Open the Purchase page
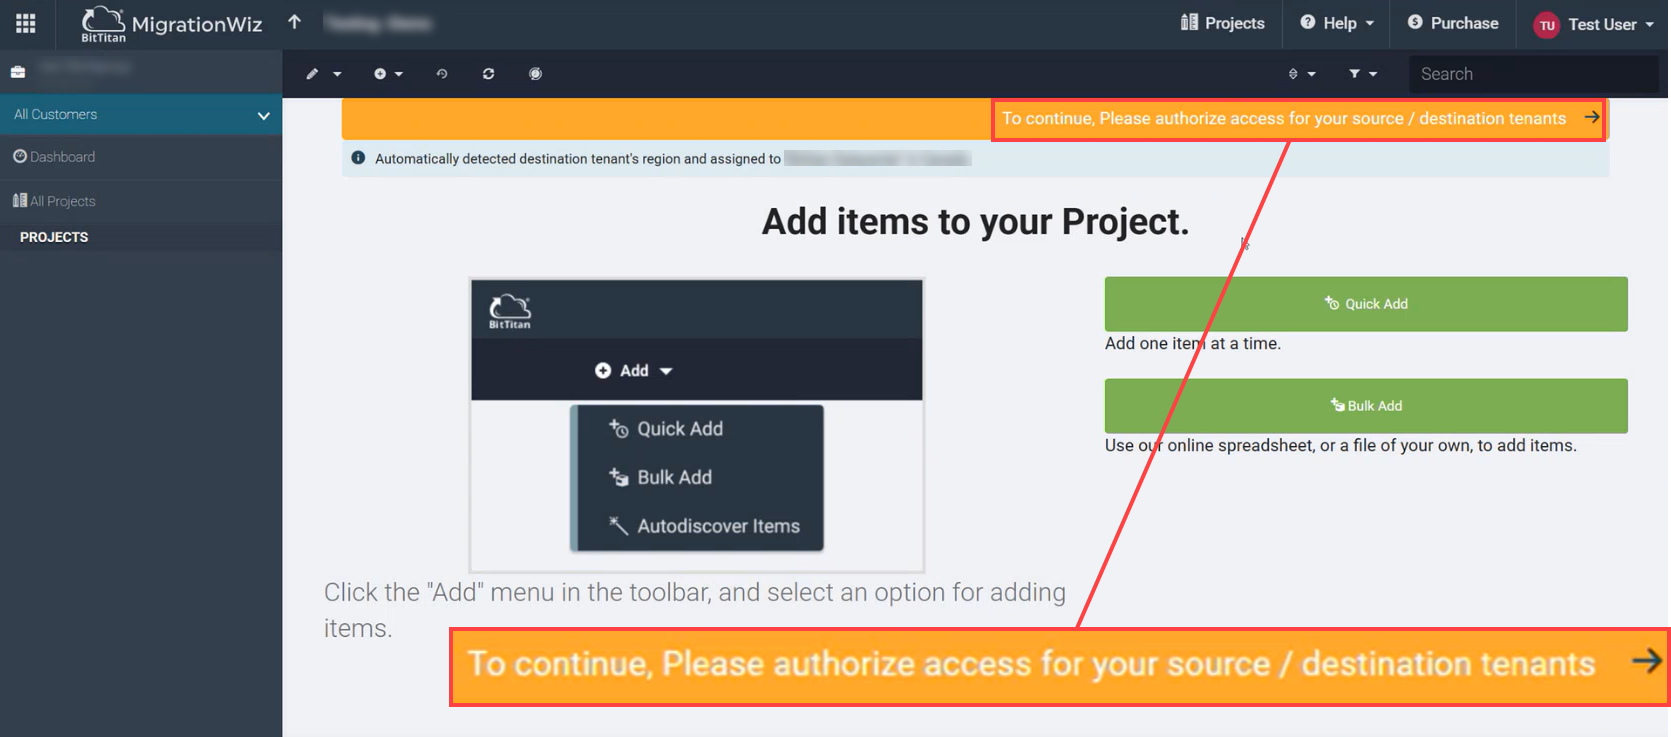 [1453, 23]
